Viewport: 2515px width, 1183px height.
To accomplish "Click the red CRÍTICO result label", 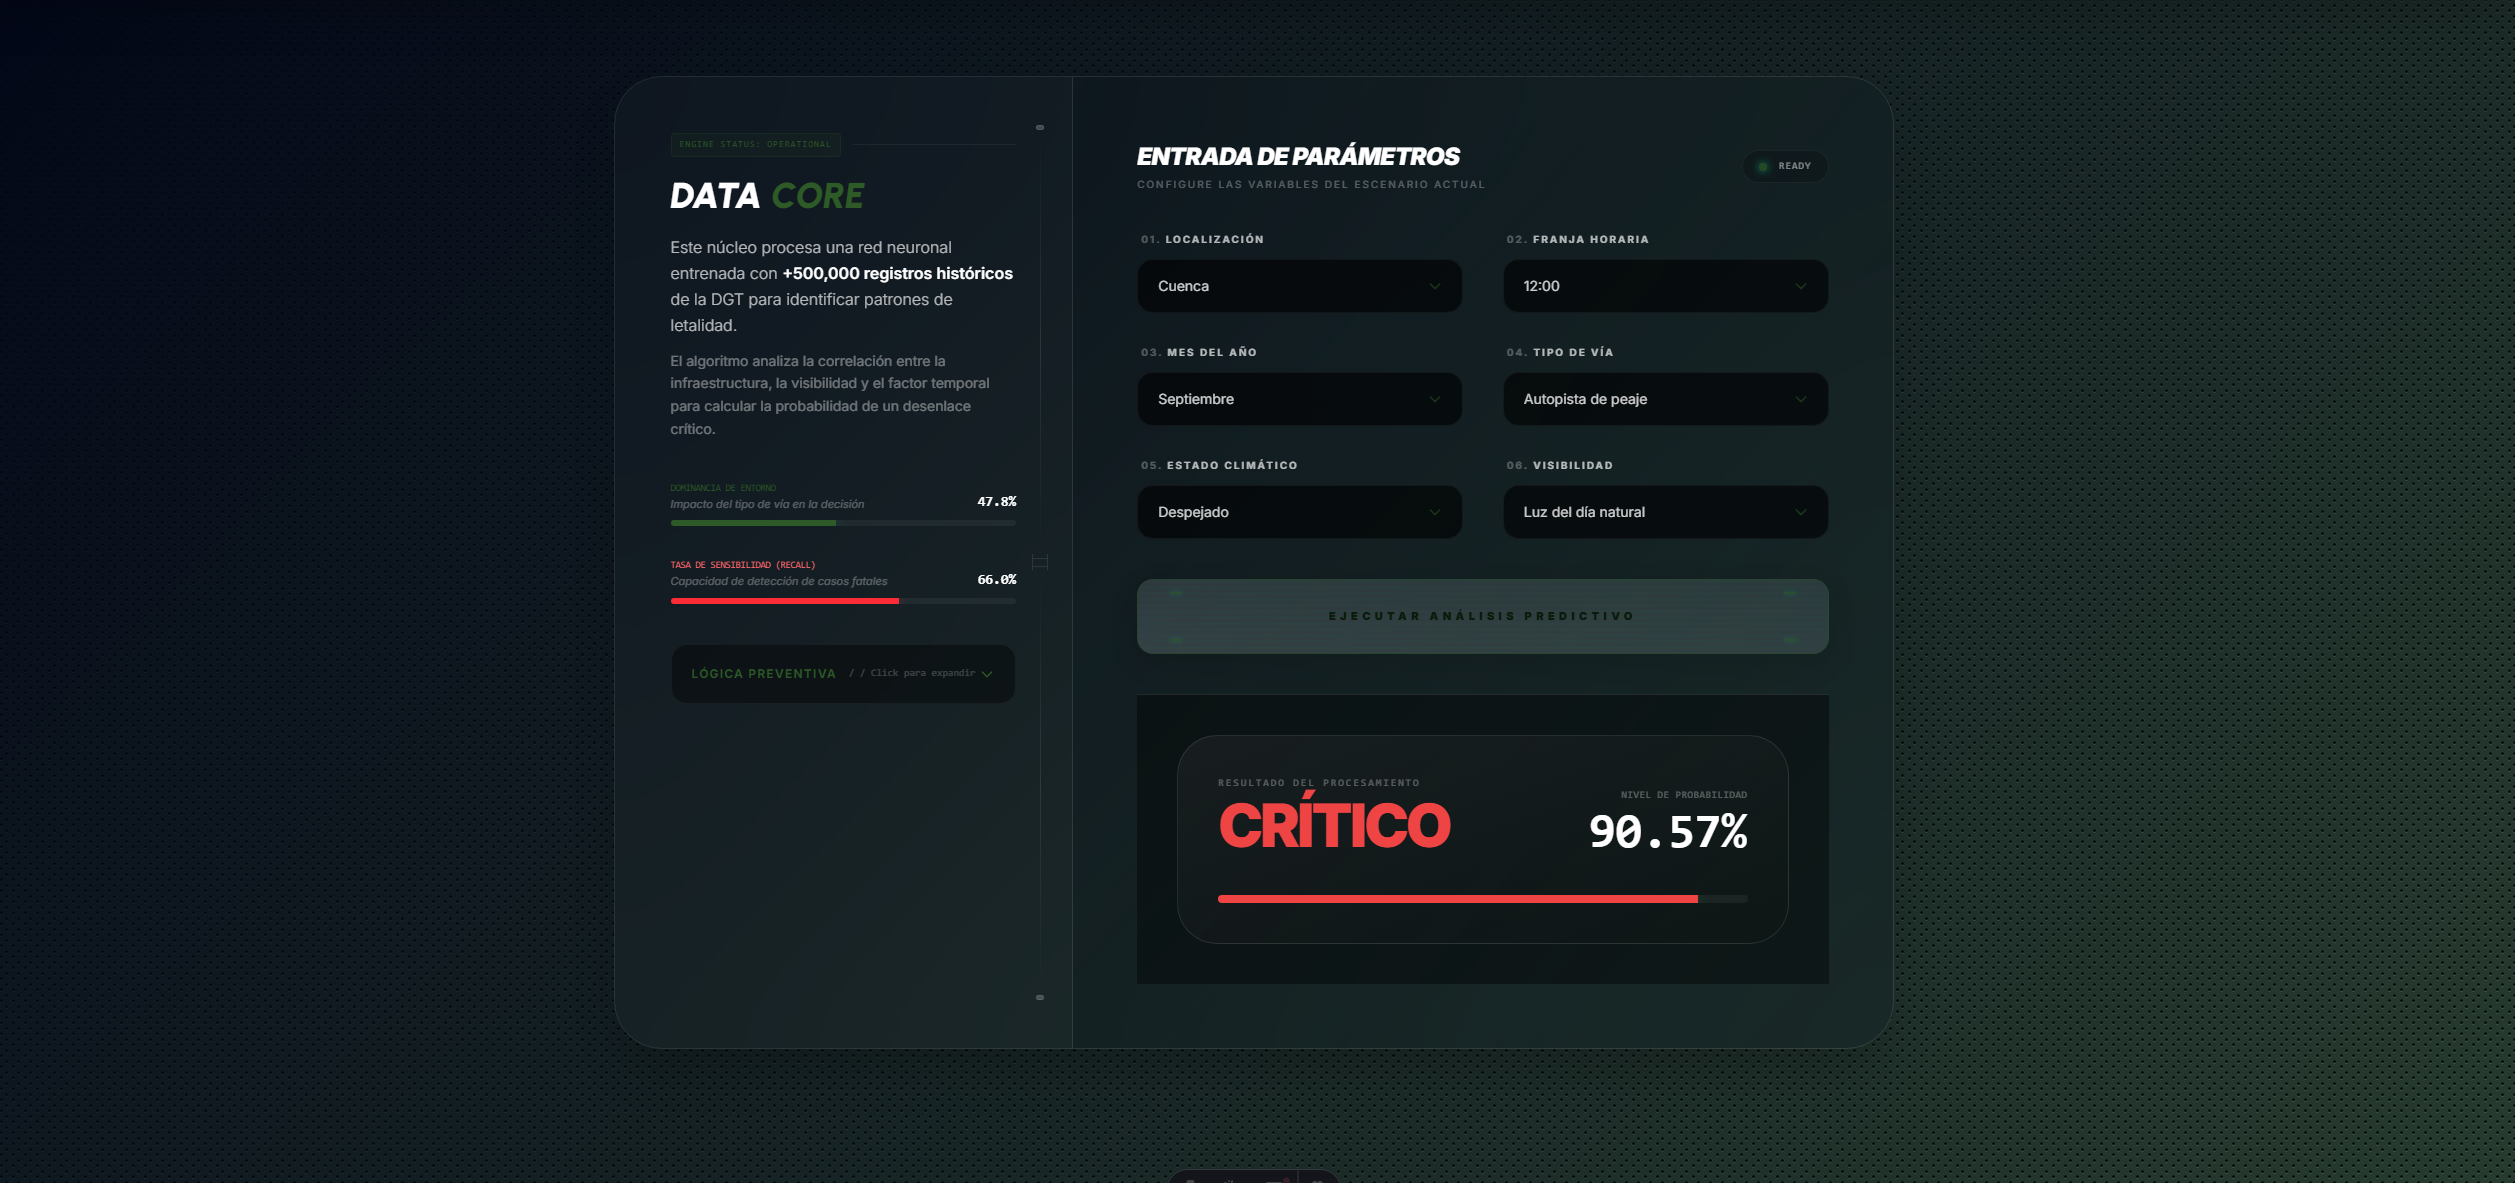I will click(x=1333, y=826).
